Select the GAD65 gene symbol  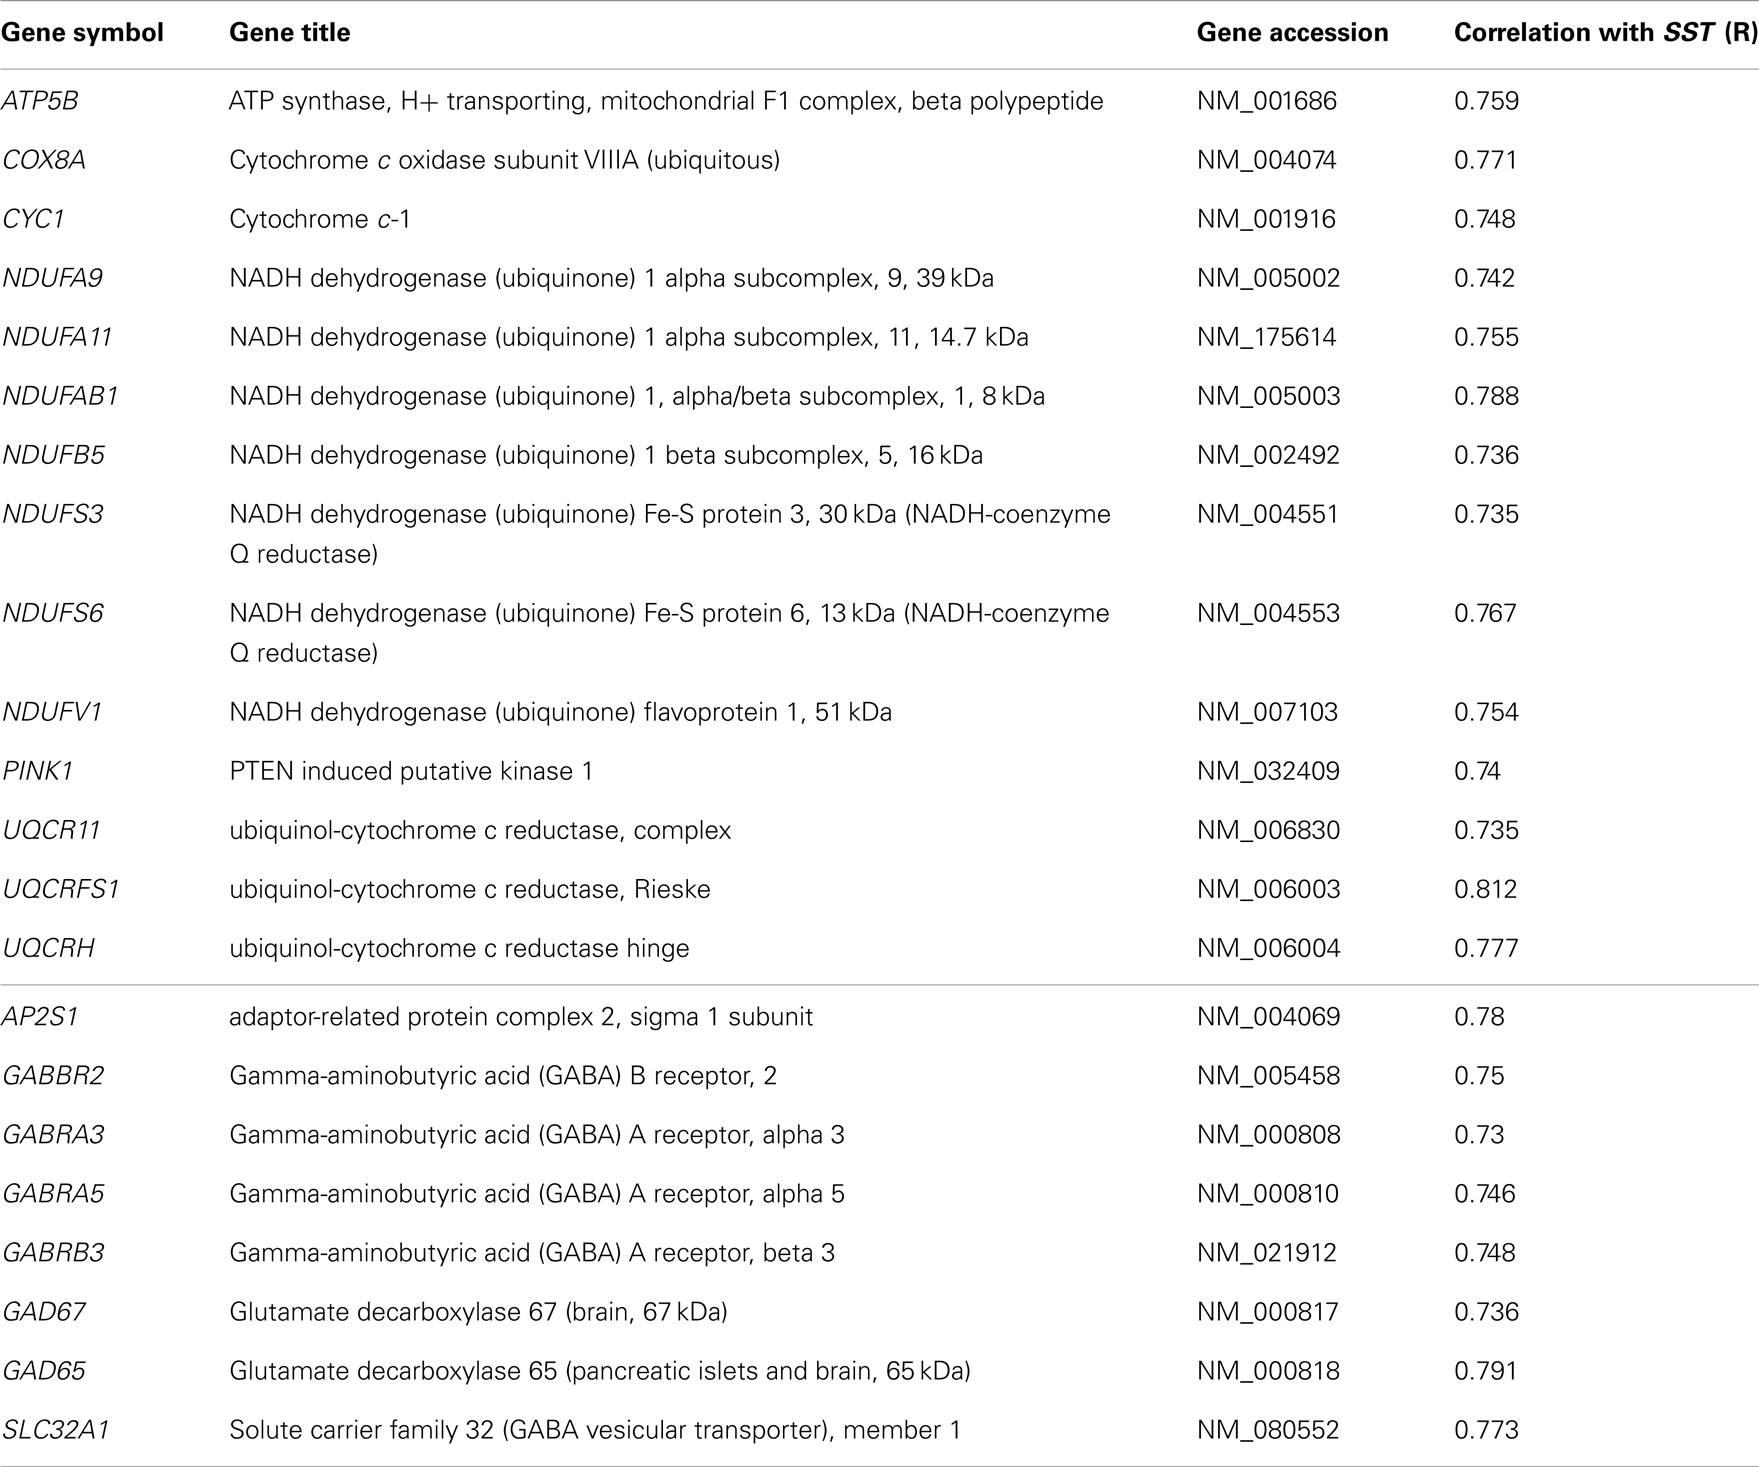tap(44, 1371)
